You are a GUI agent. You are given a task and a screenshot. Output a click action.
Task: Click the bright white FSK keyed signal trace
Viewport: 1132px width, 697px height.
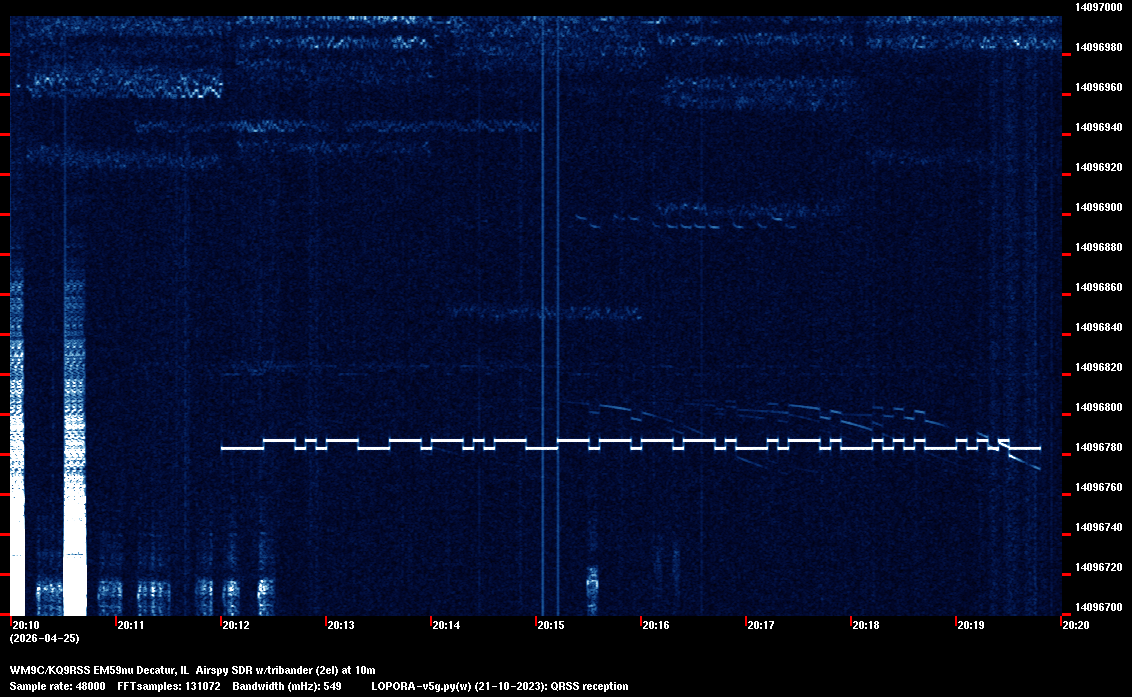pos(630,444)
